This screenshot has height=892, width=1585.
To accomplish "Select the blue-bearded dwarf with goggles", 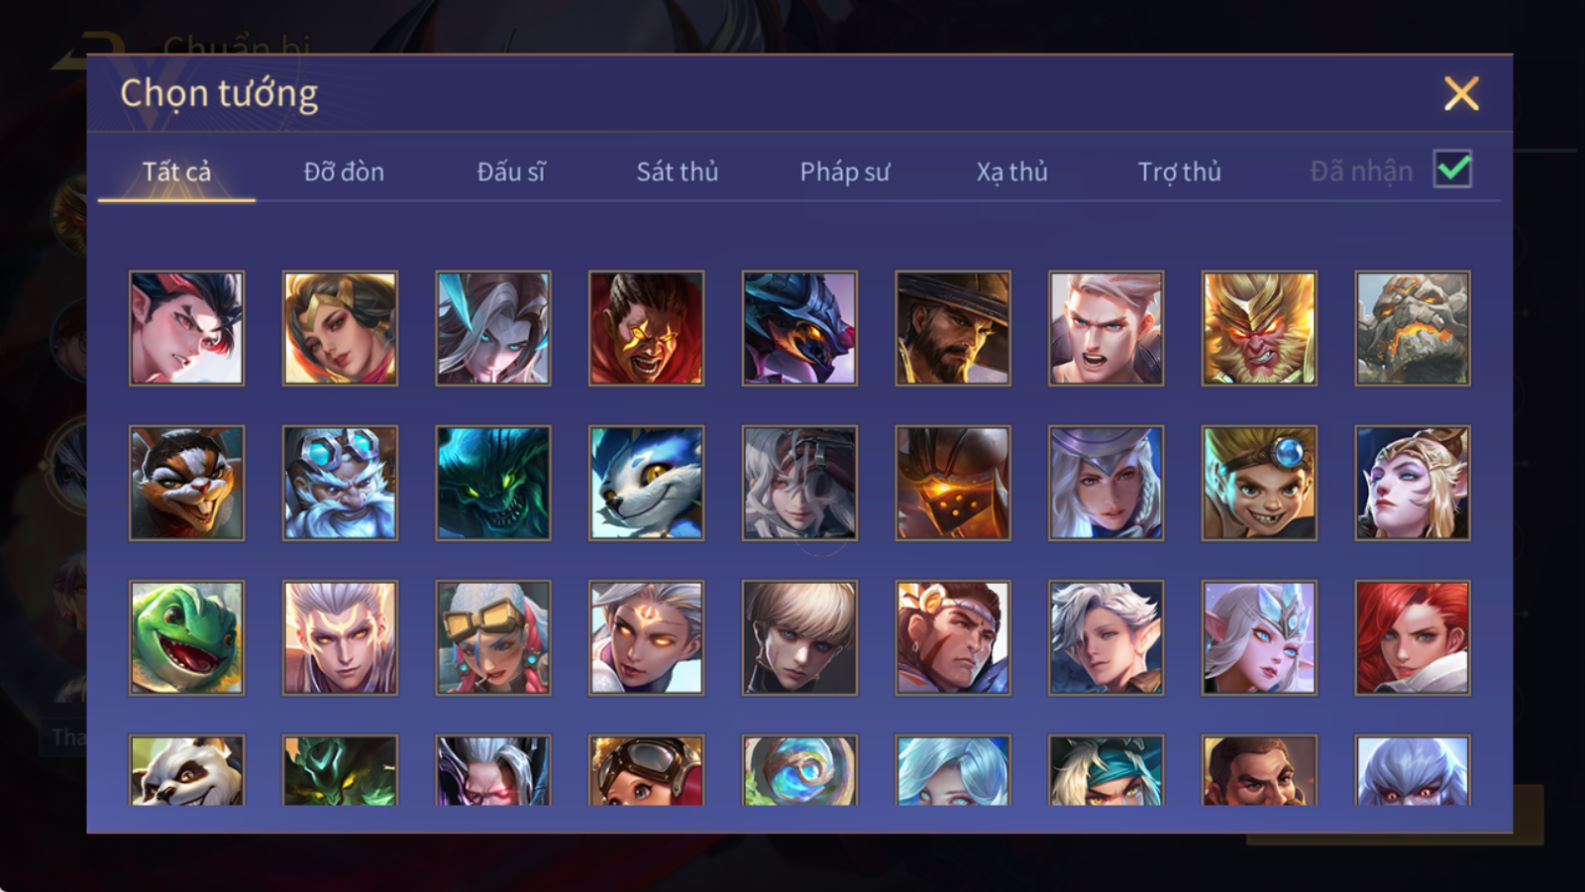I will (340, 483).
